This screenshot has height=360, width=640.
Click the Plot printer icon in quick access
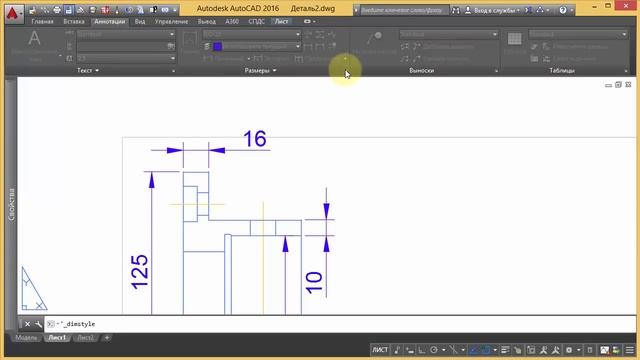click(x=57, y=9)
